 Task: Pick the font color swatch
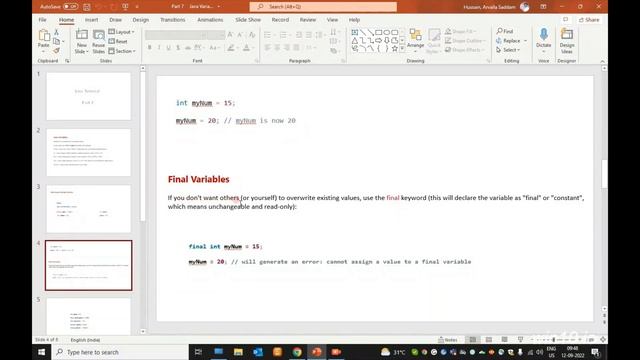[246, 48]
